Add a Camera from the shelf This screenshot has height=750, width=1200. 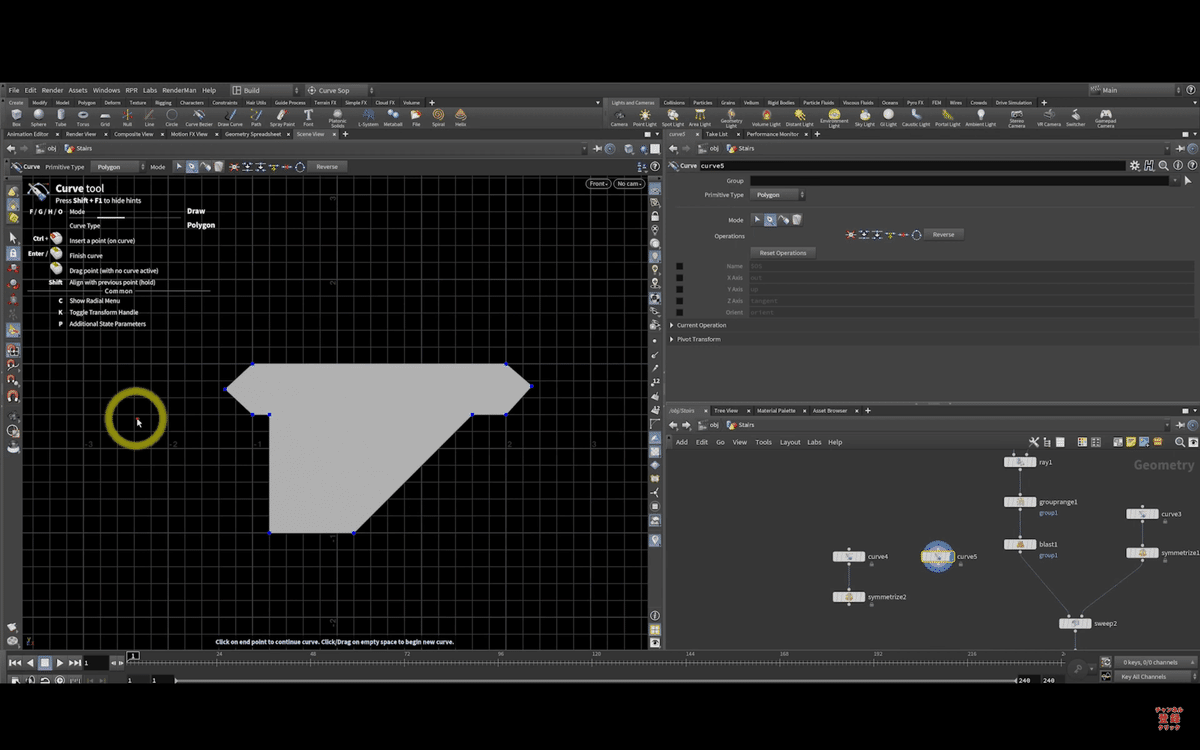[x=619, y=118]
